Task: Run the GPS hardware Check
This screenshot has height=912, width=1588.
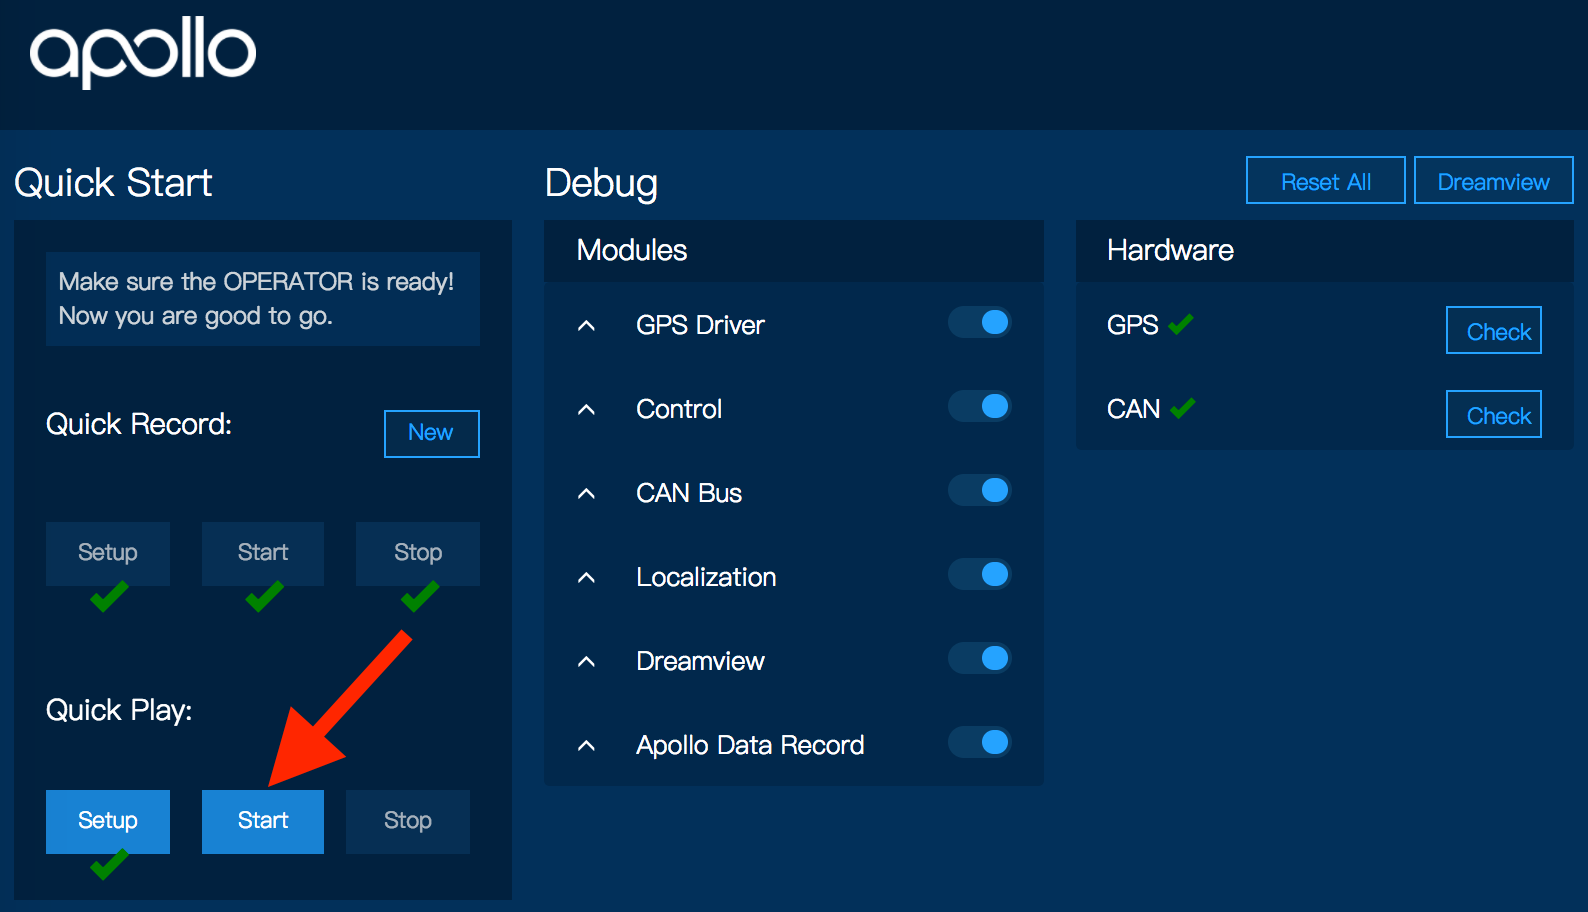Action: pos(1493,331)
